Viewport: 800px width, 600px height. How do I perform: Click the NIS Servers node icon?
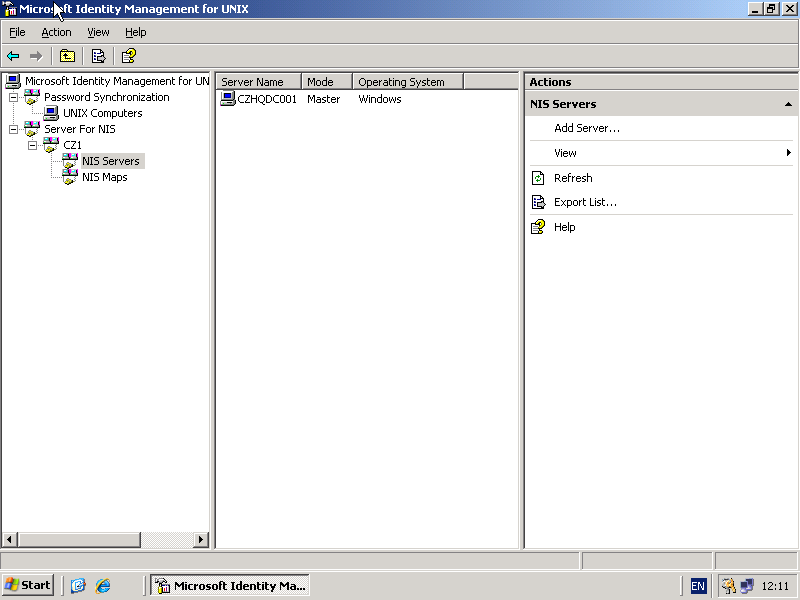tap(70, 161)
